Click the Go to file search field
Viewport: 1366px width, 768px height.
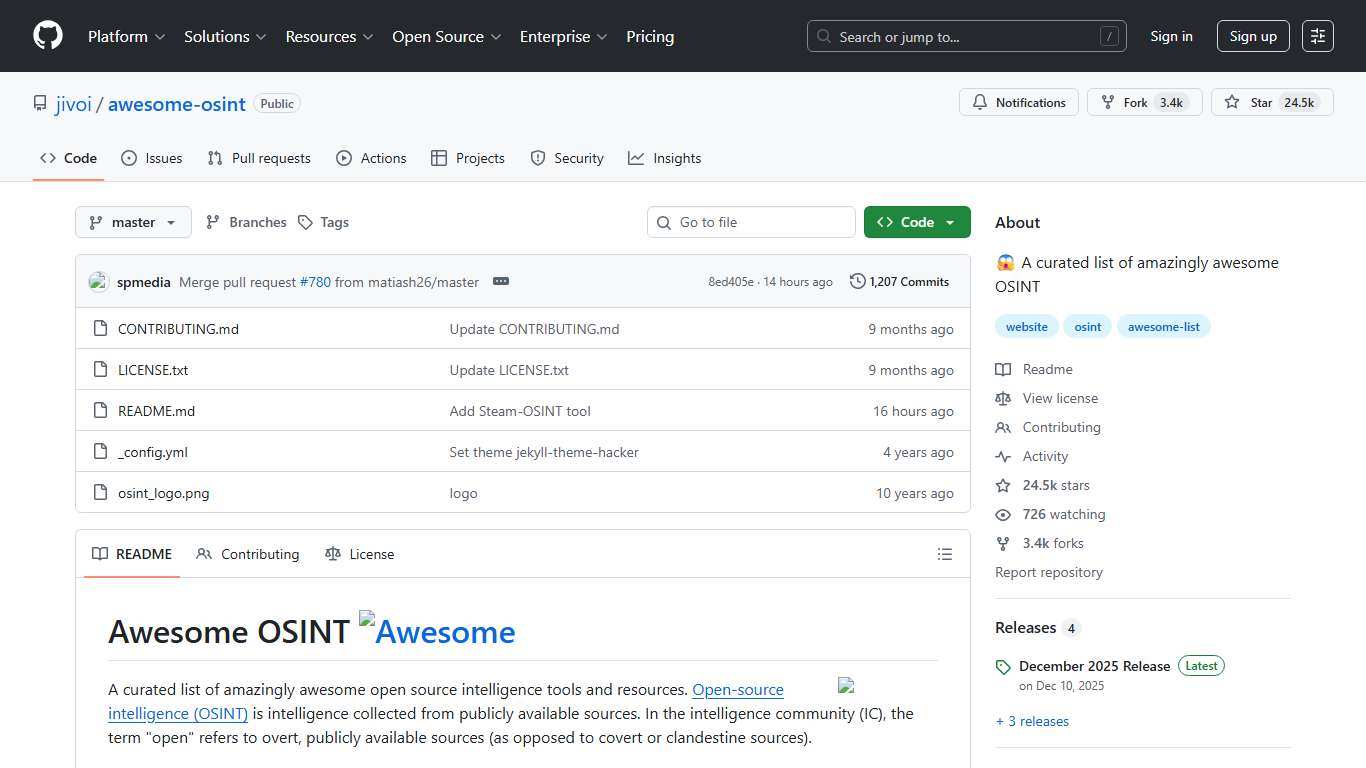coord(751,221)
